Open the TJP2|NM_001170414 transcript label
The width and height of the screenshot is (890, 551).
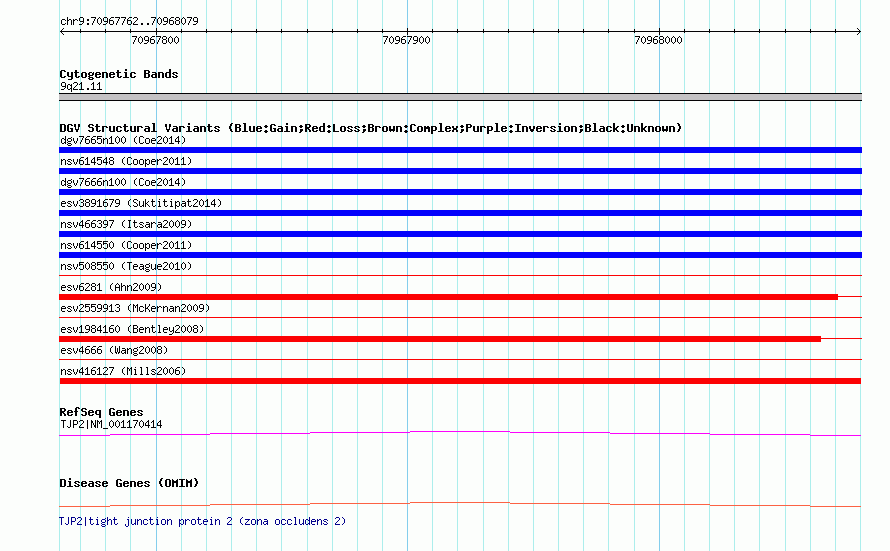111,424
